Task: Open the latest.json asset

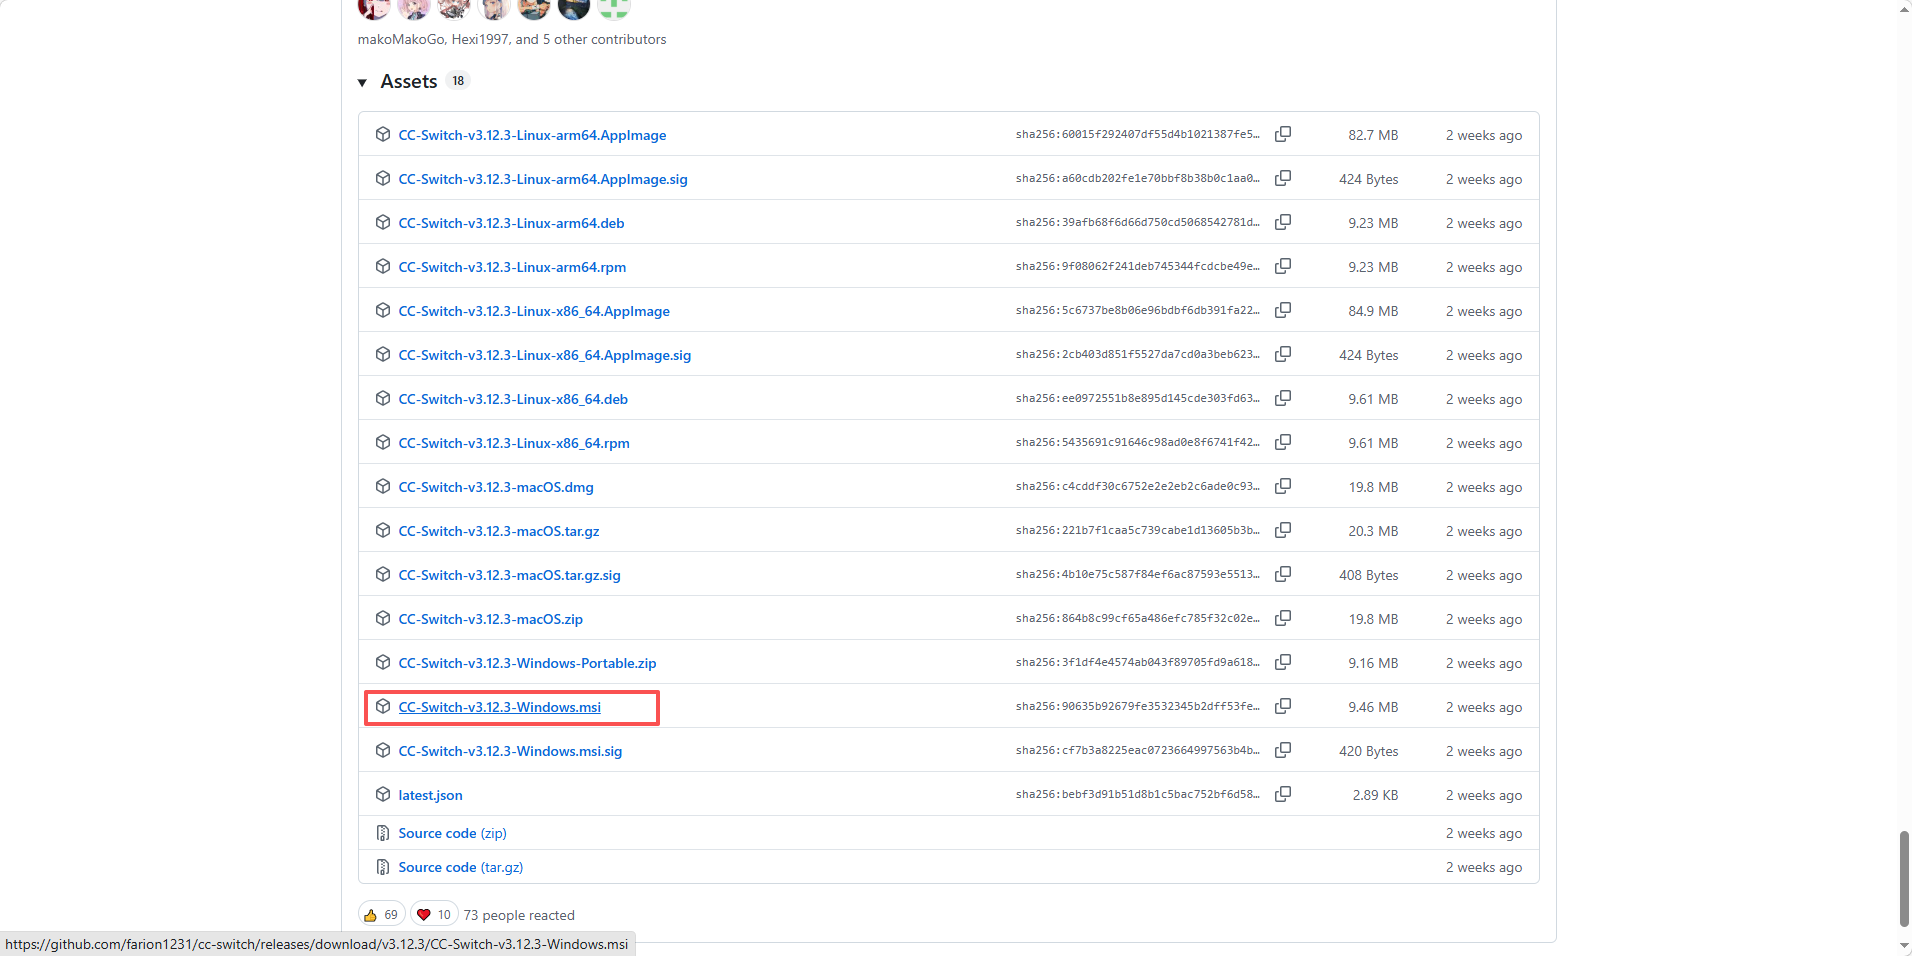Action: [430, 795]
